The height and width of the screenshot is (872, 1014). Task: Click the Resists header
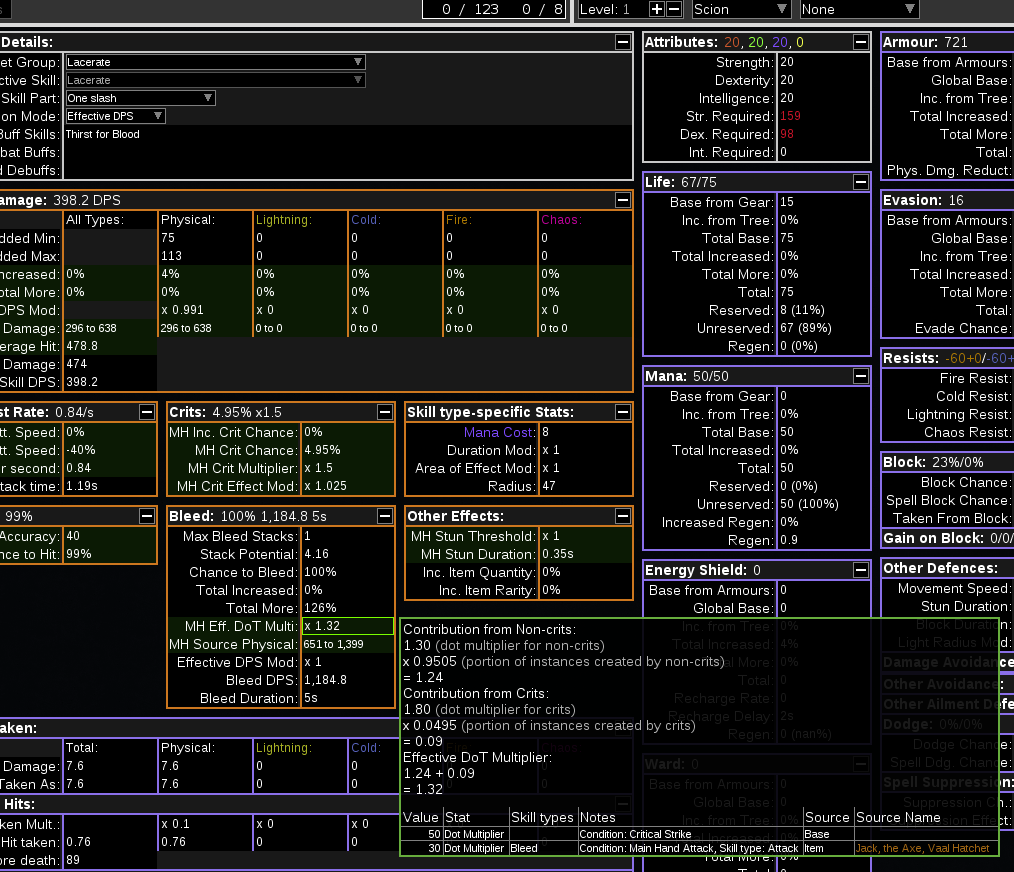947,358
